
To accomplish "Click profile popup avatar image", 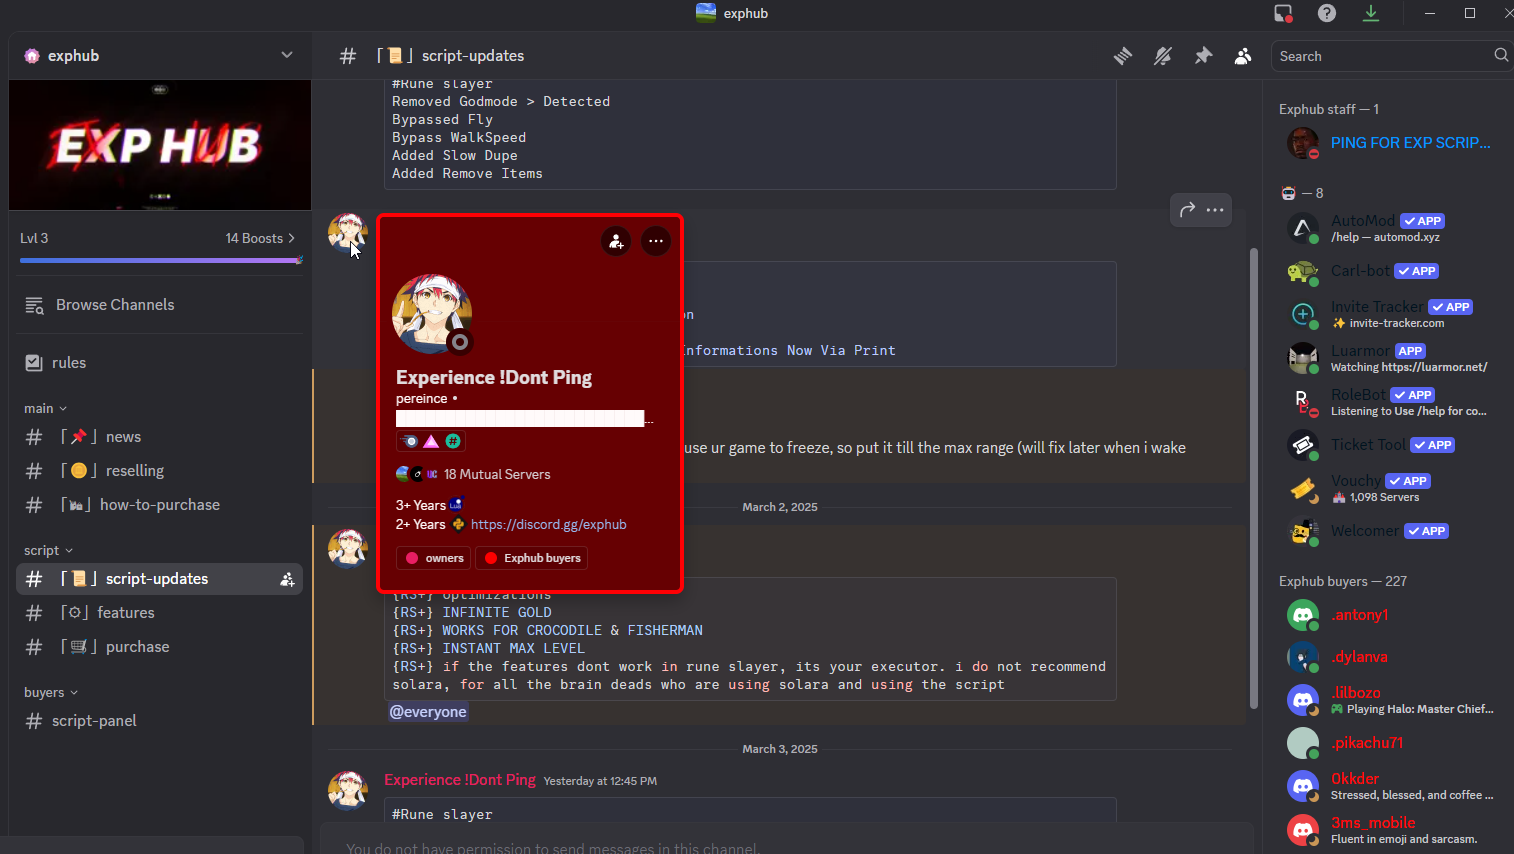I will coord(432,314).
